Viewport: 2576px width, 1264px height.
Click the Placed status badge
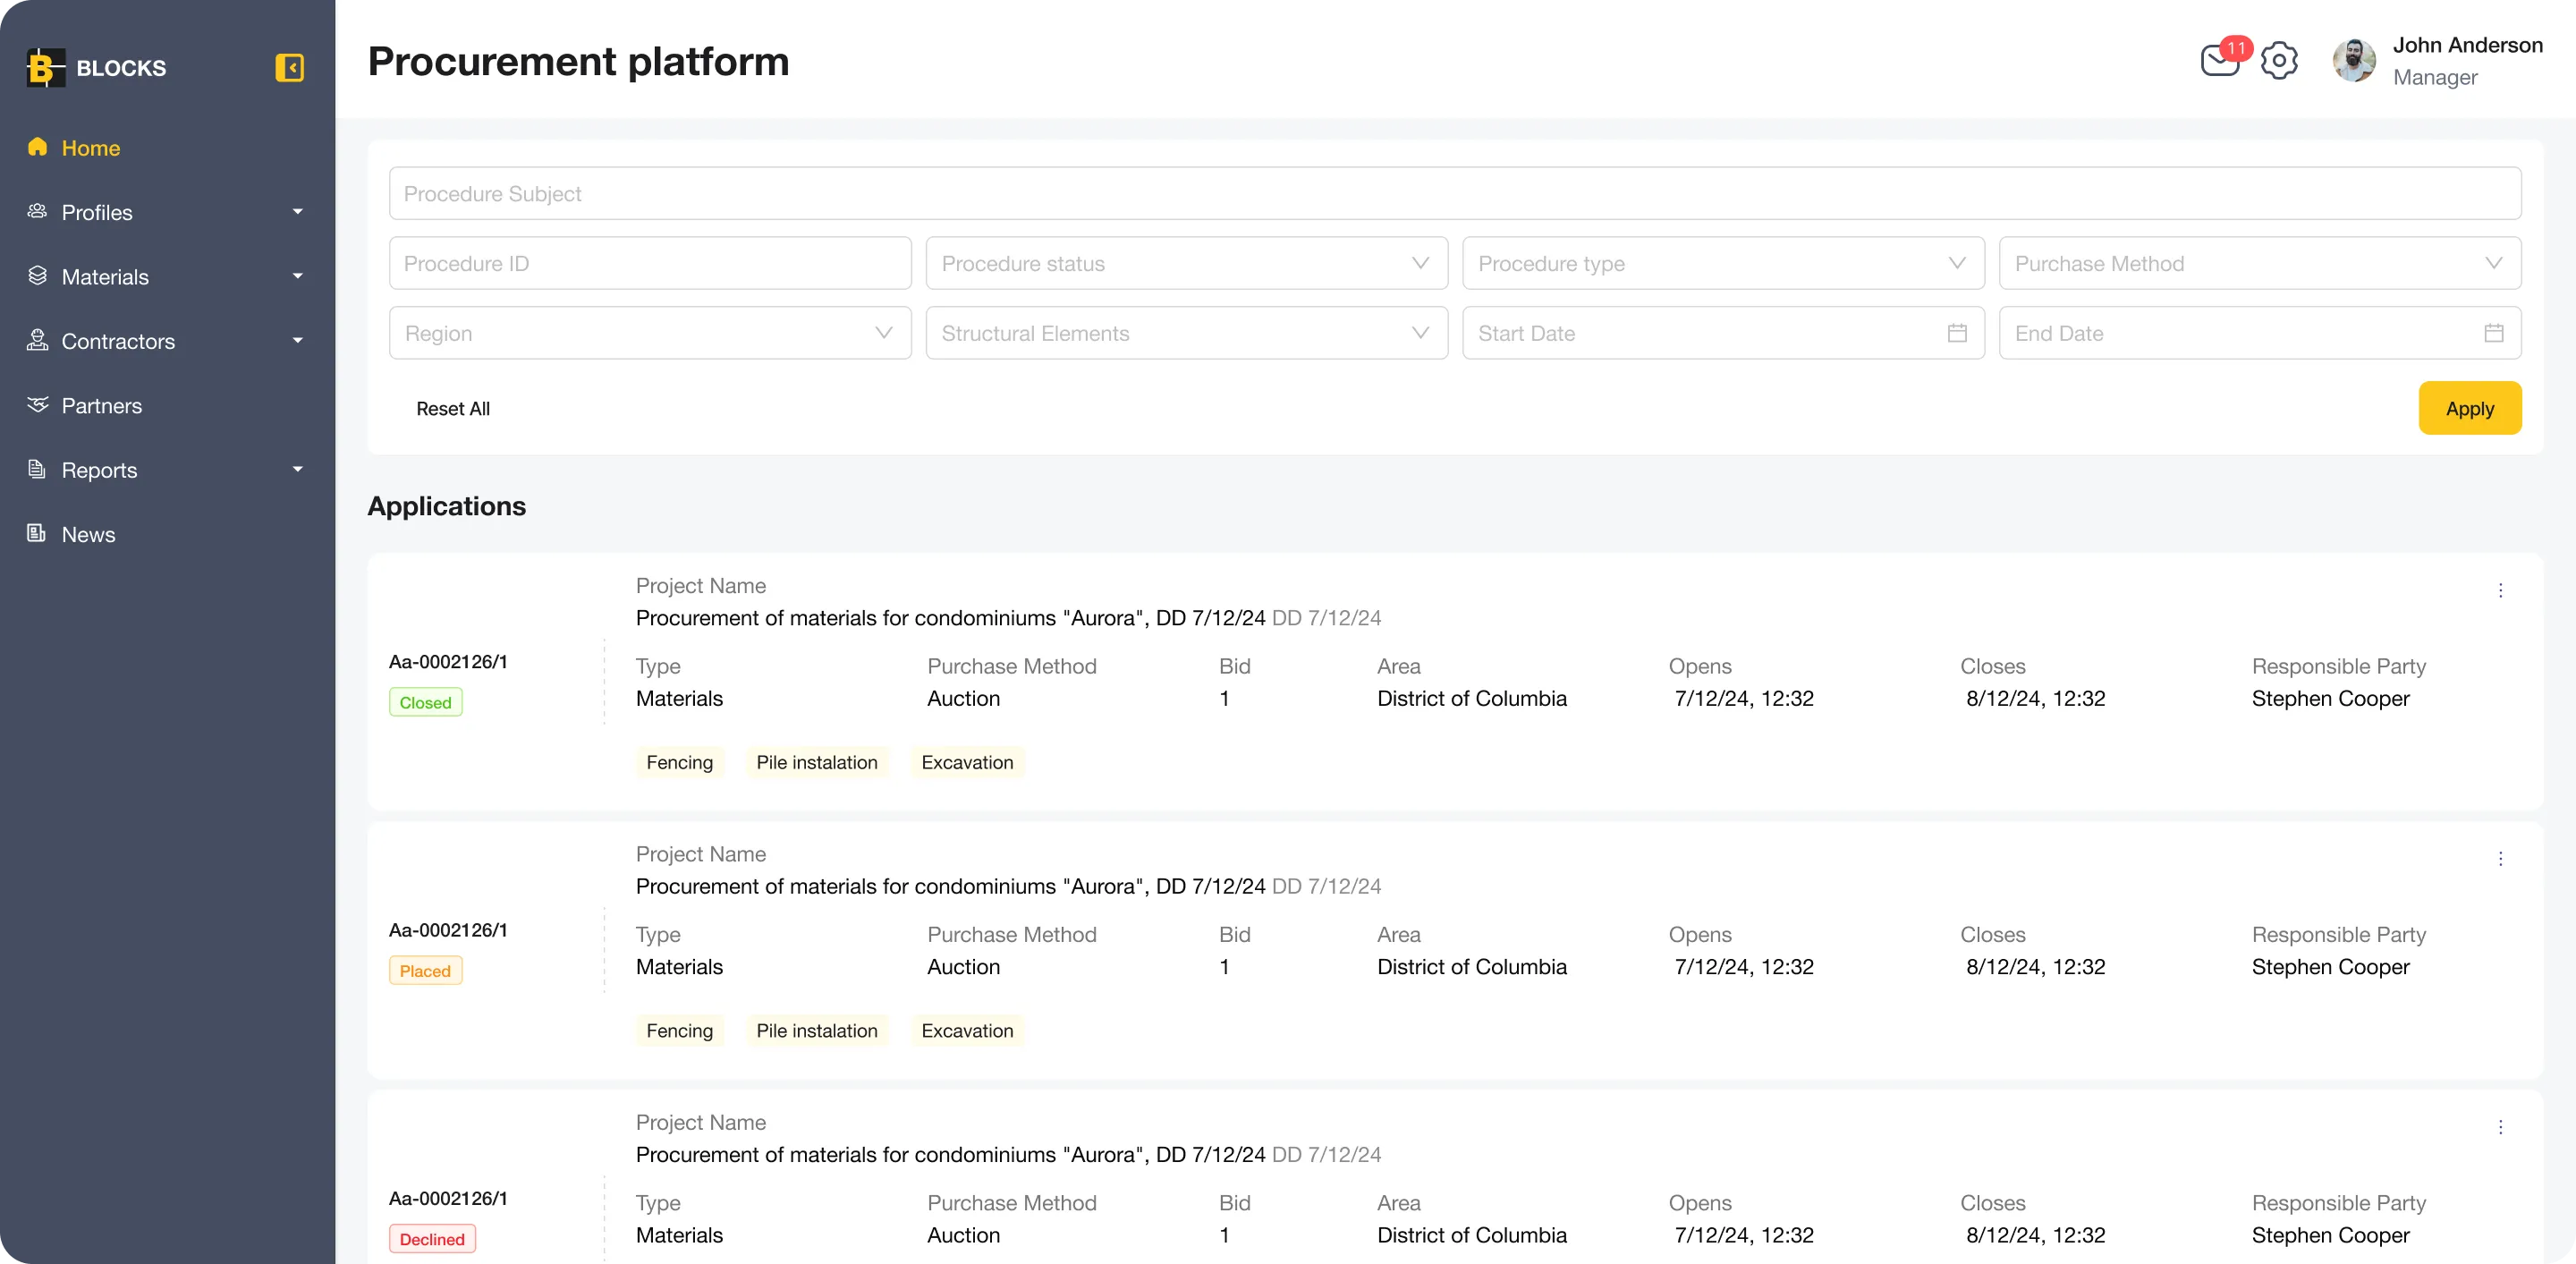425,970
